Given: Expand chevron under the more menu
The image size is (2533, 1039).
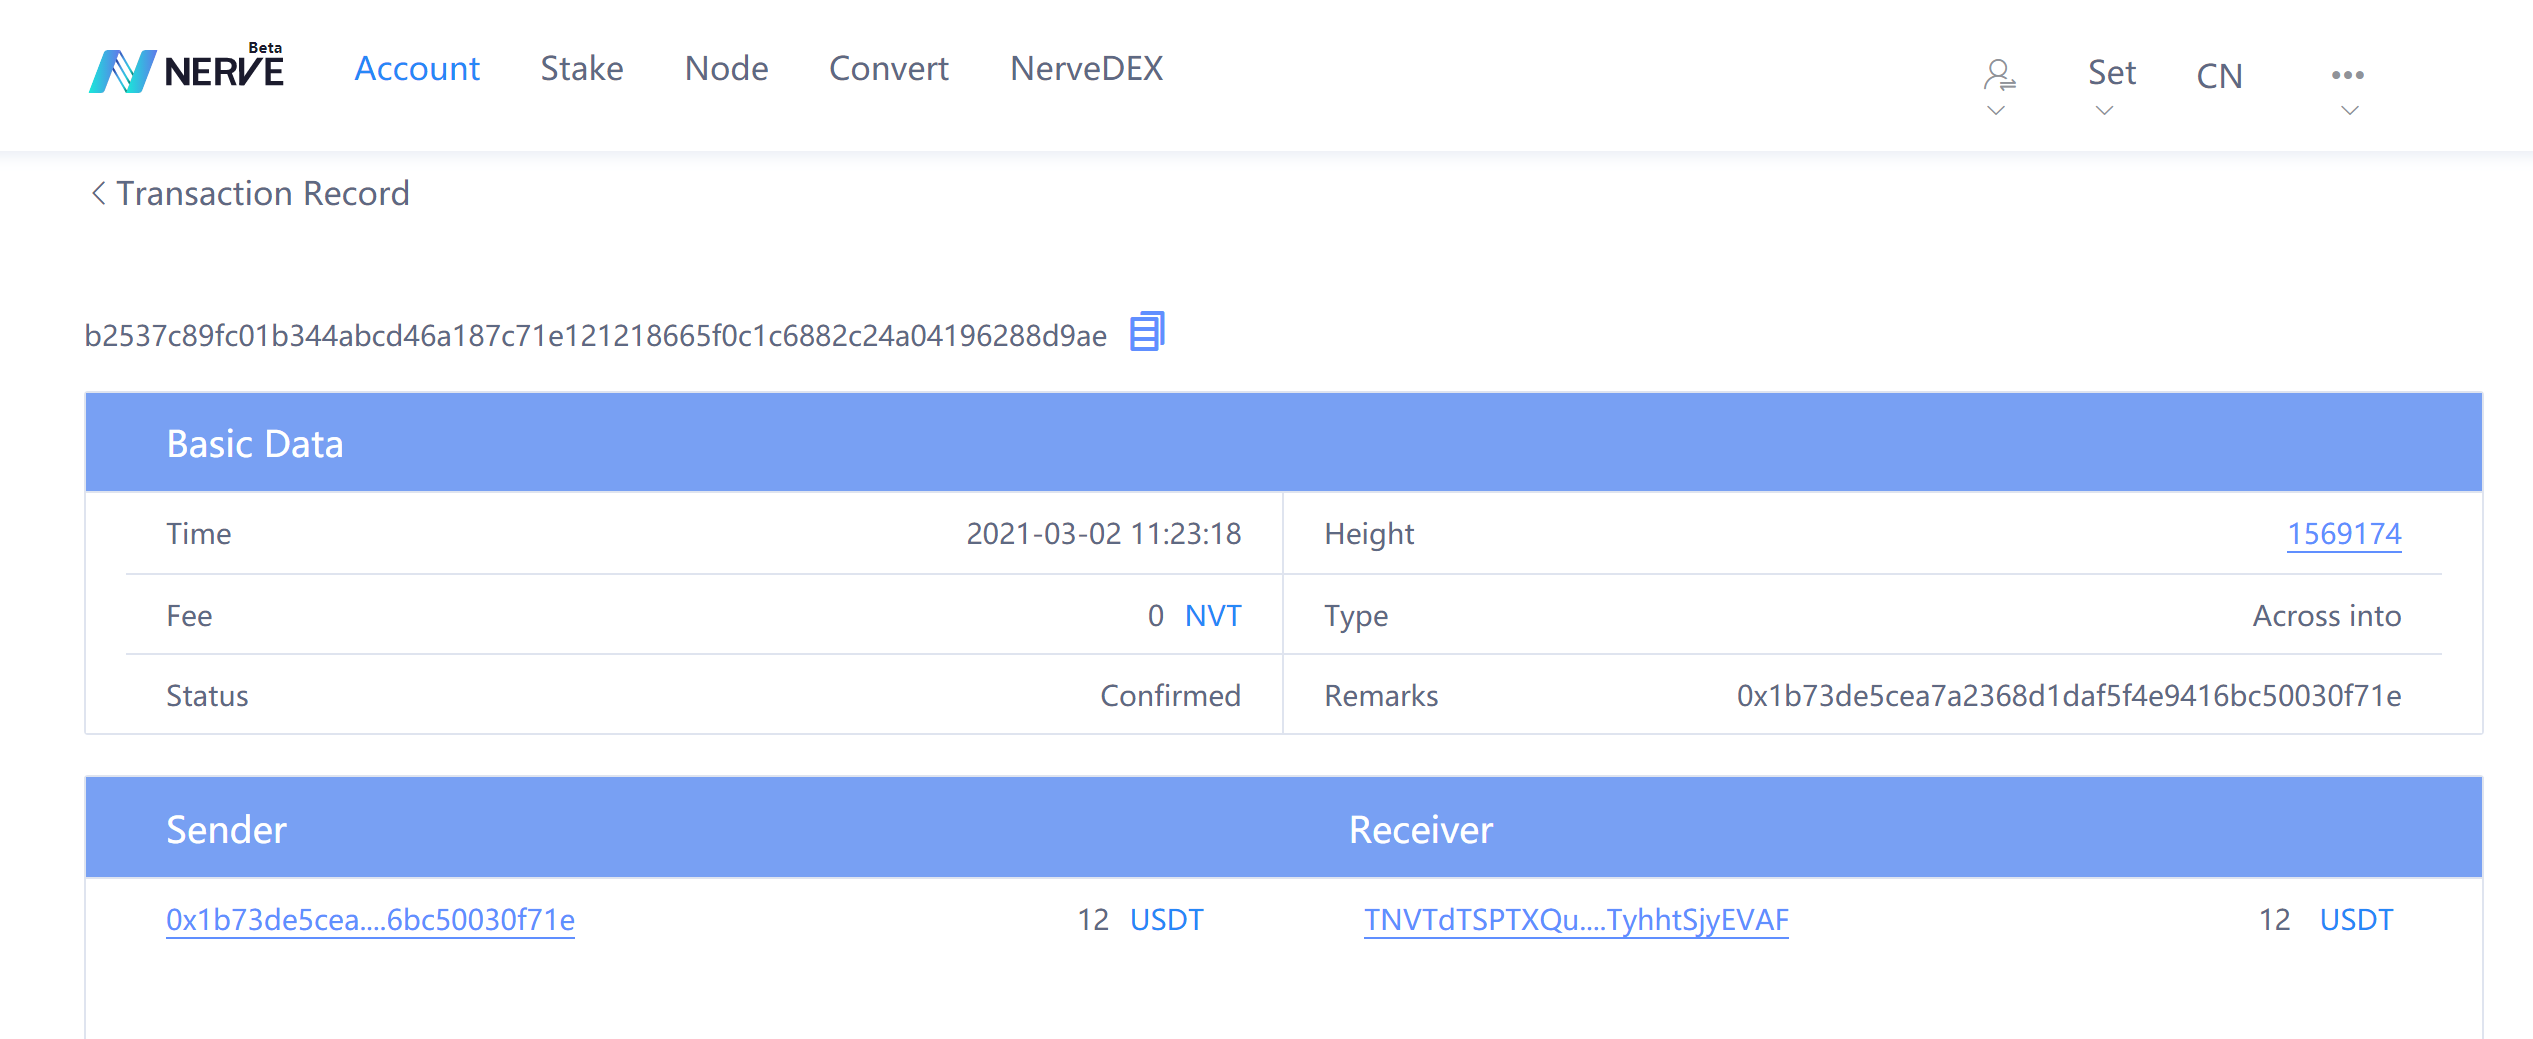Looking at the screenshot, I should (2350, 111).
